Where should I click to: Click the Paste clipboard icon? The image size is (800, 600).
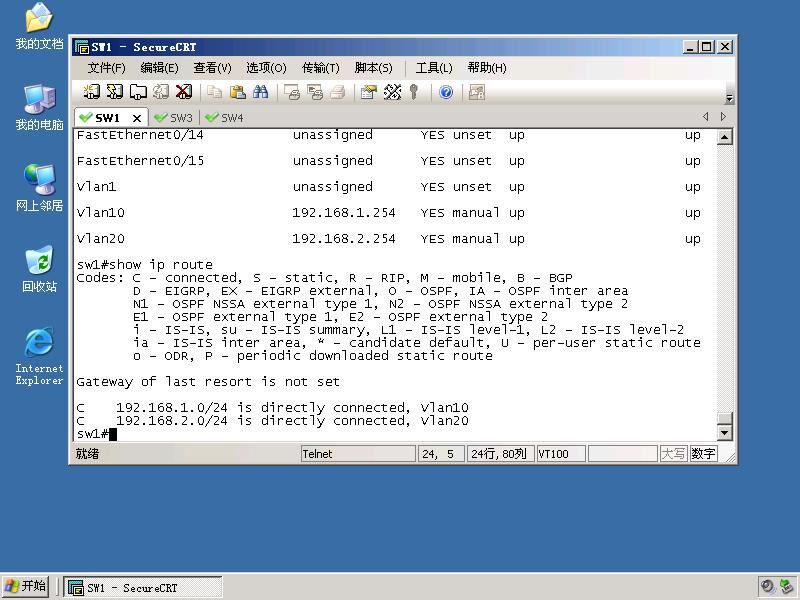pos(238,92)
